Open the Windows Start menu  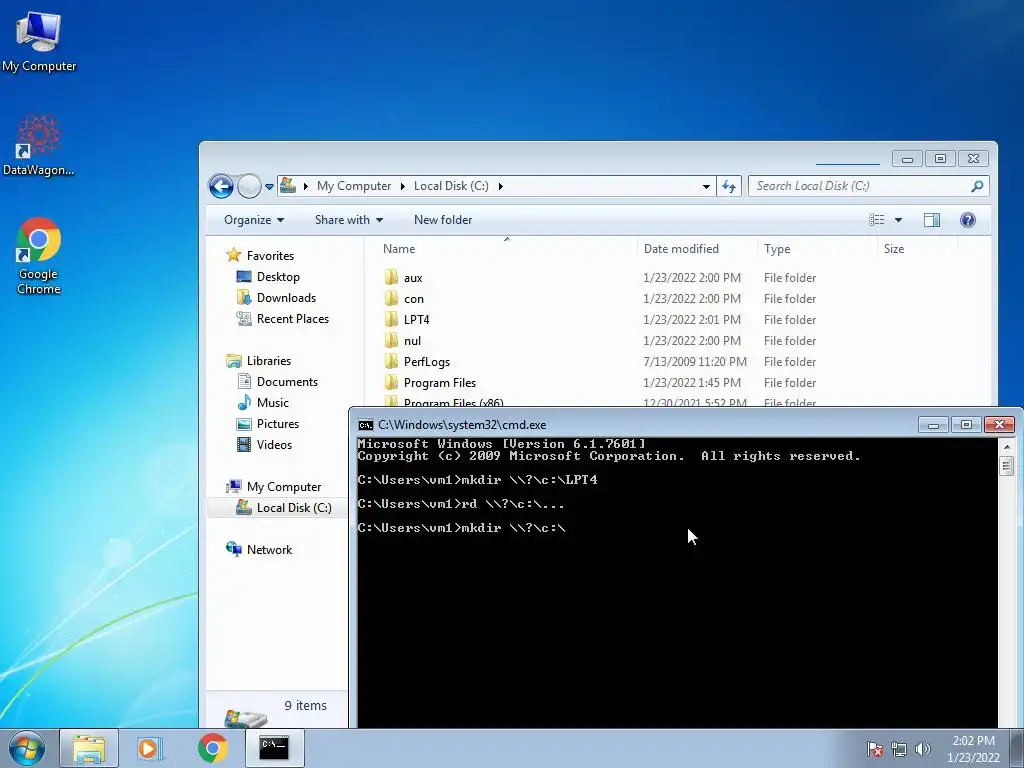coord(27,748)
